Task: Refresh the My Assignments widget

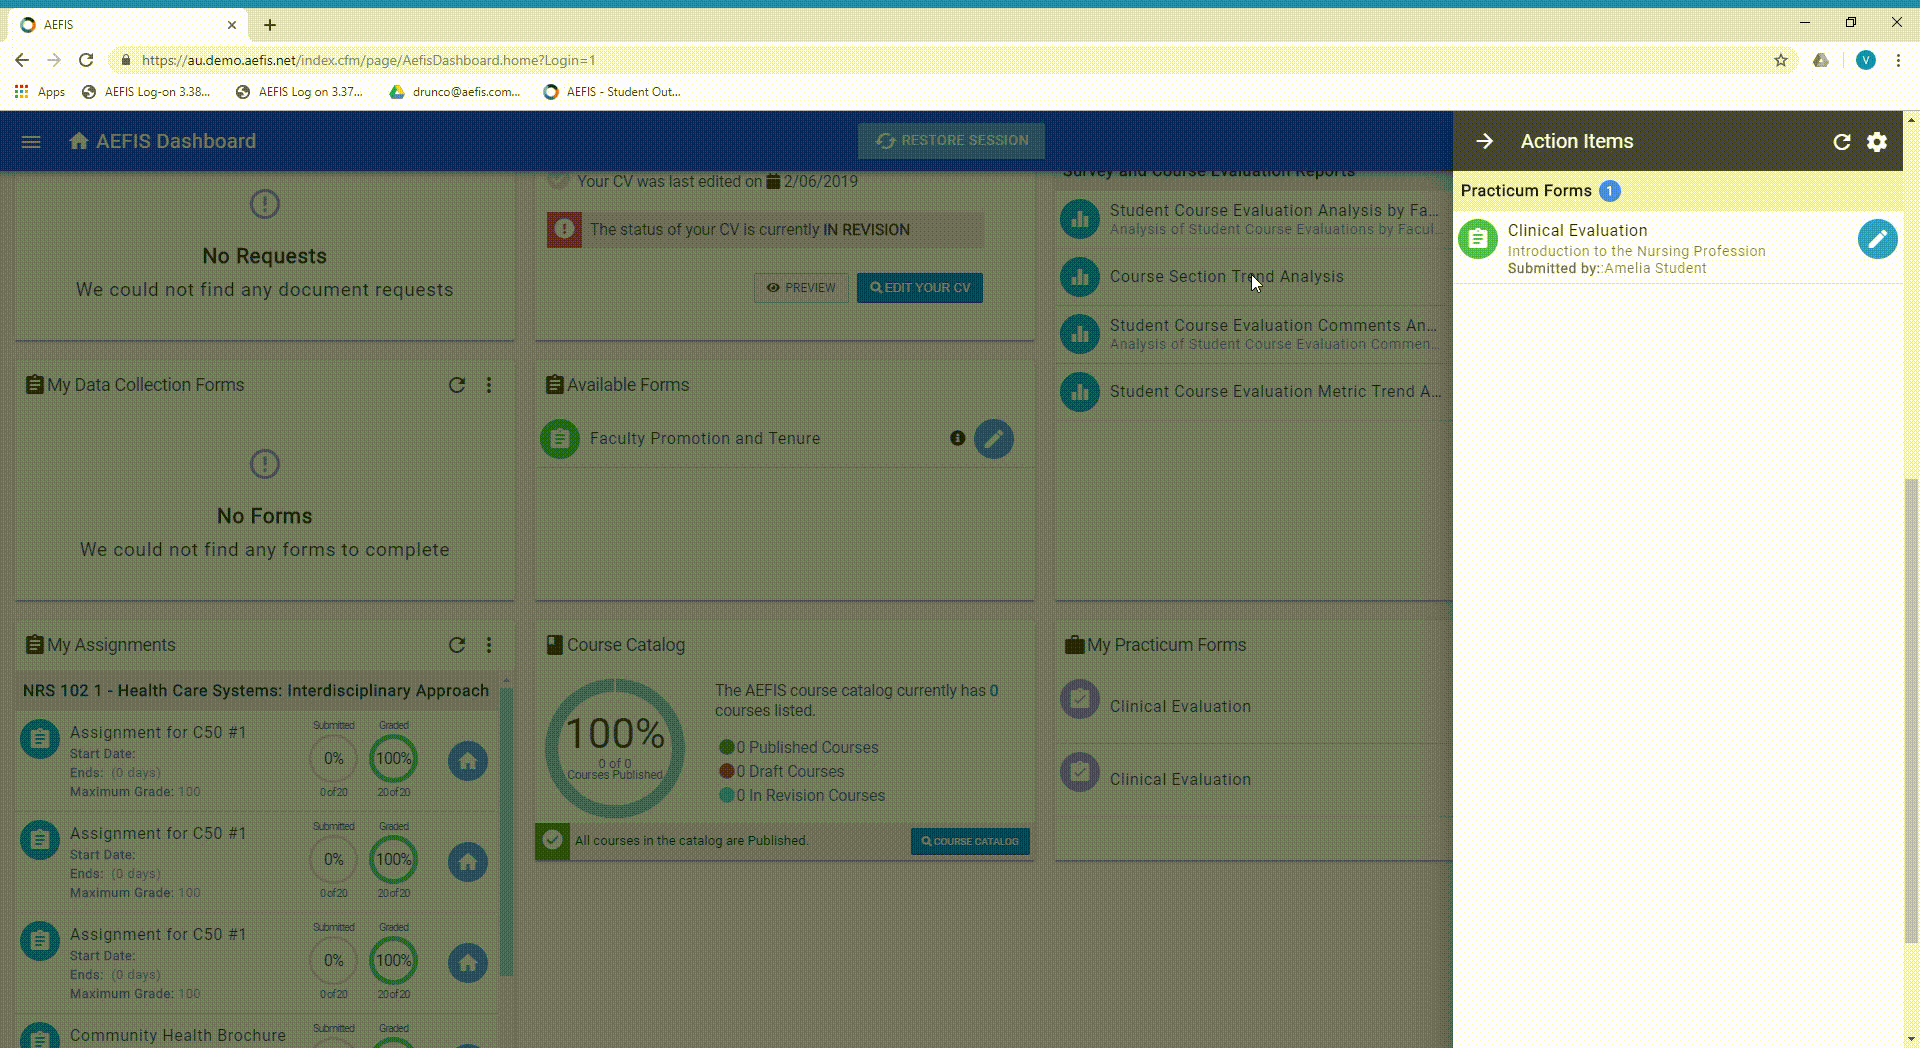Action: (x=457, y=645)
